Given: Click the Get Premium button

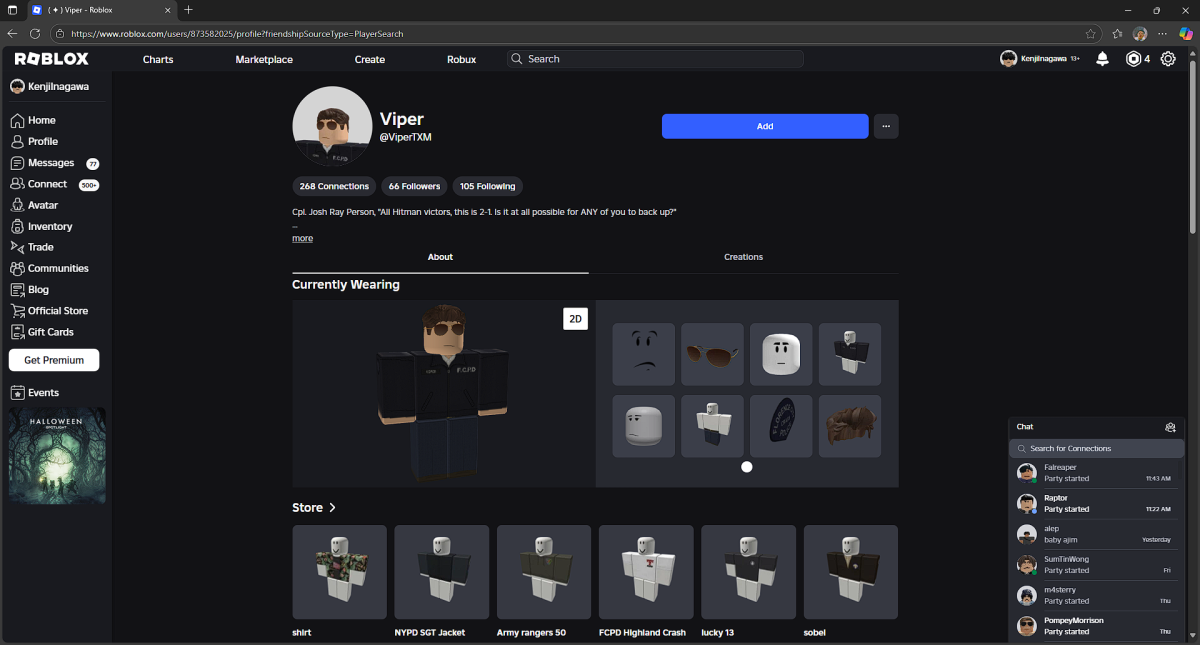Looking at the screenshot, I should [x=54, y=360].
